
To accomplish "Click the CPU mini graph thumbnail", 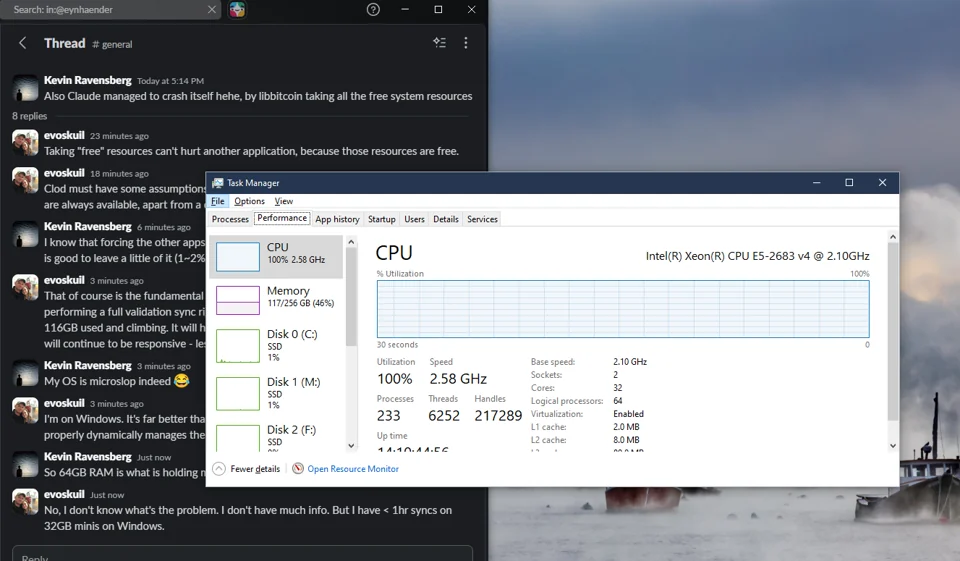I will pos(238,257).
